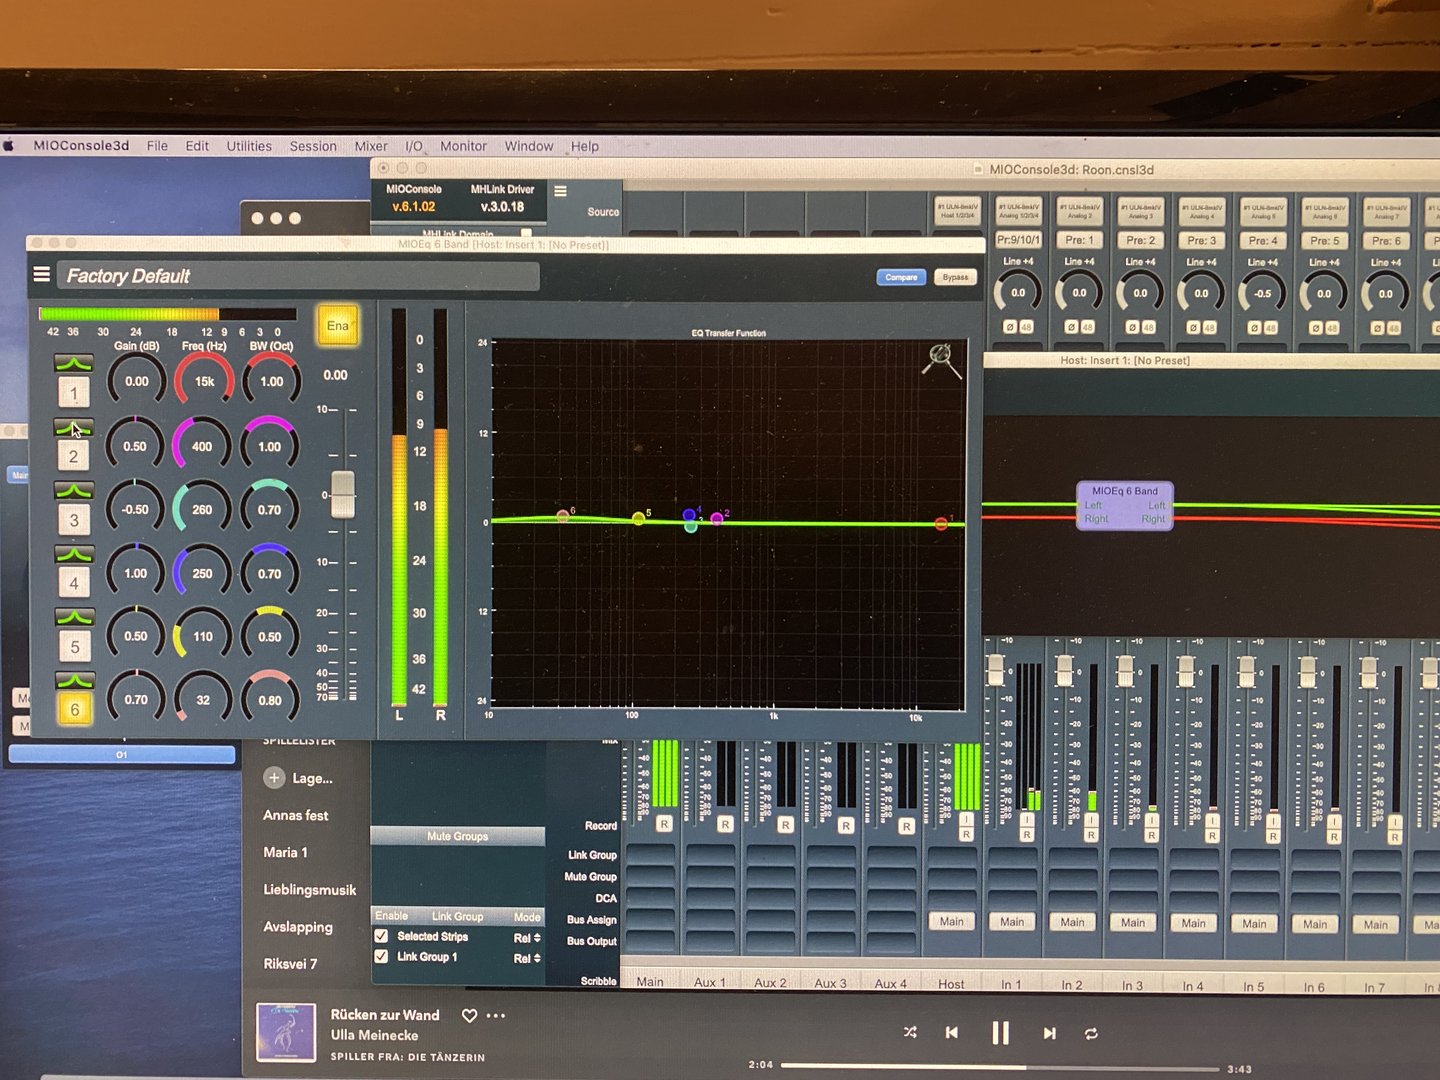
Task: Open Mode dropdown for Link Group 1
Action: click(x=527, y=958)
